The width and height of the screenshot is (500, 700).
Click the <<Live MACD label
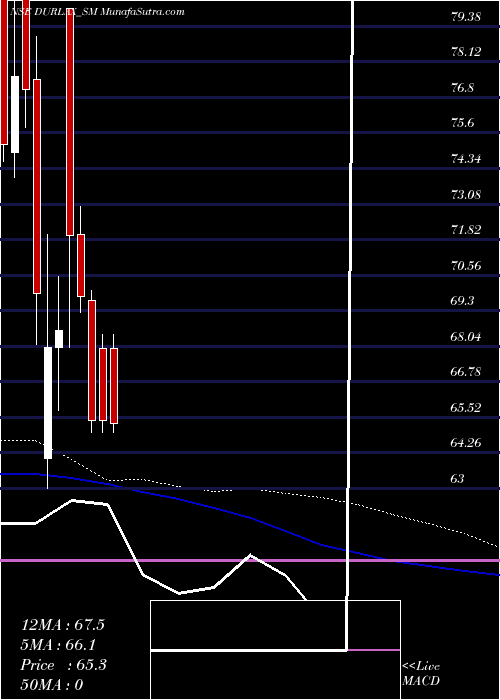point(421,674)
